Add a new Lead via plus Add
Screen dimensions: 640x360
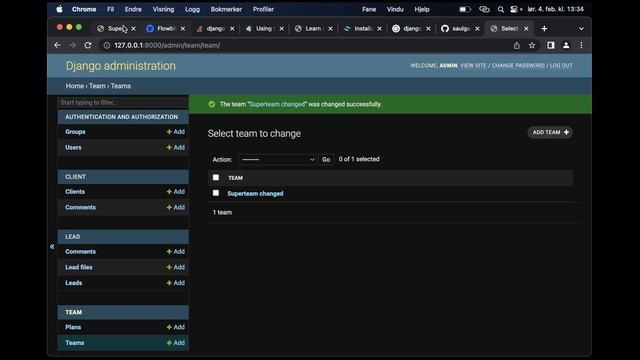click(x=176, y=283)
